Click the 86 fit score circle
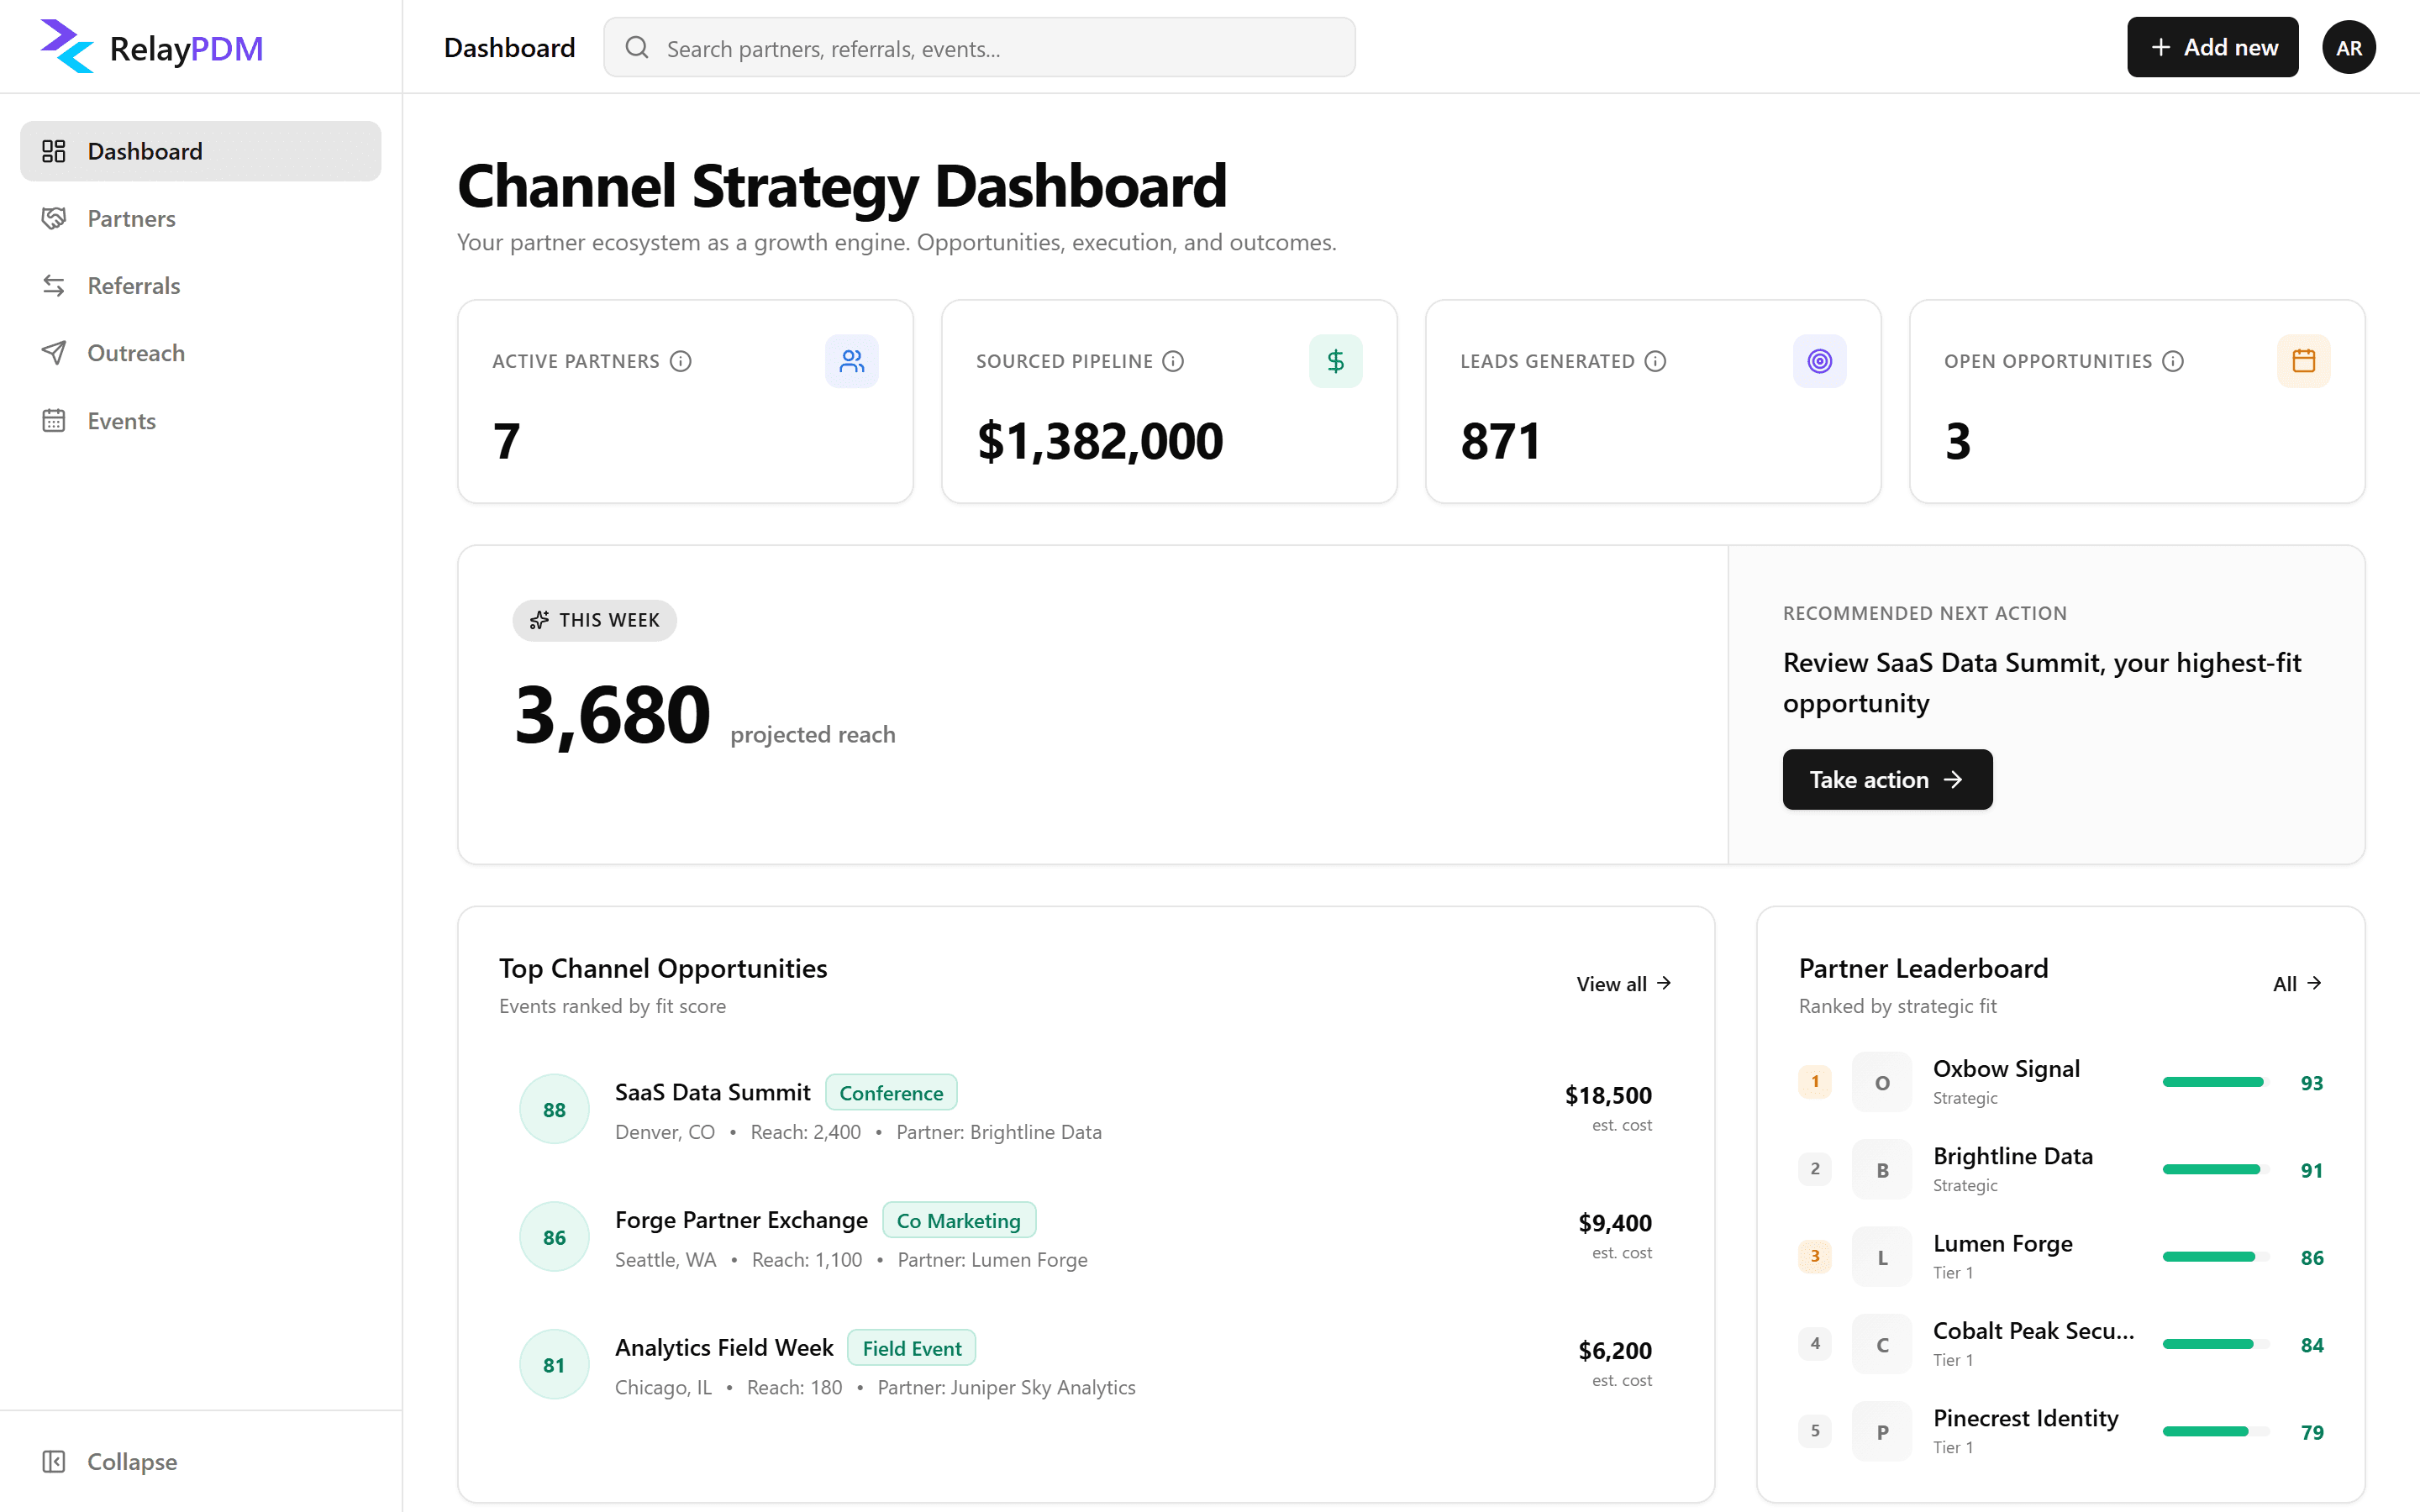 click(554, 1237)
